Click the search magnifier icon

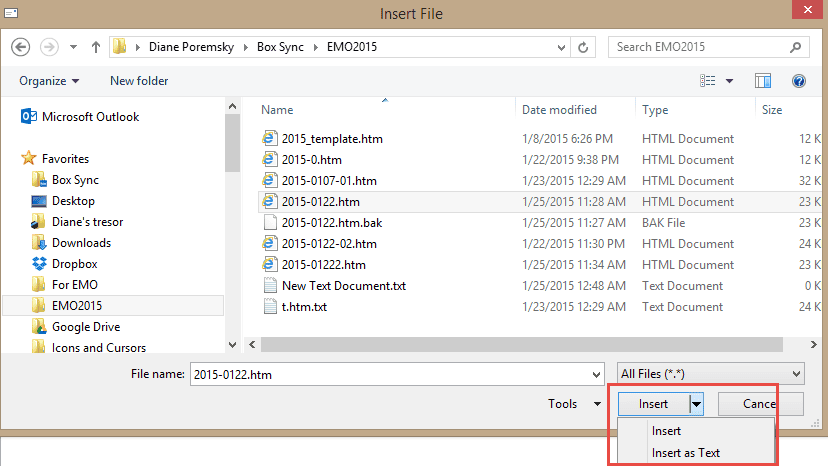coord(795,47)
